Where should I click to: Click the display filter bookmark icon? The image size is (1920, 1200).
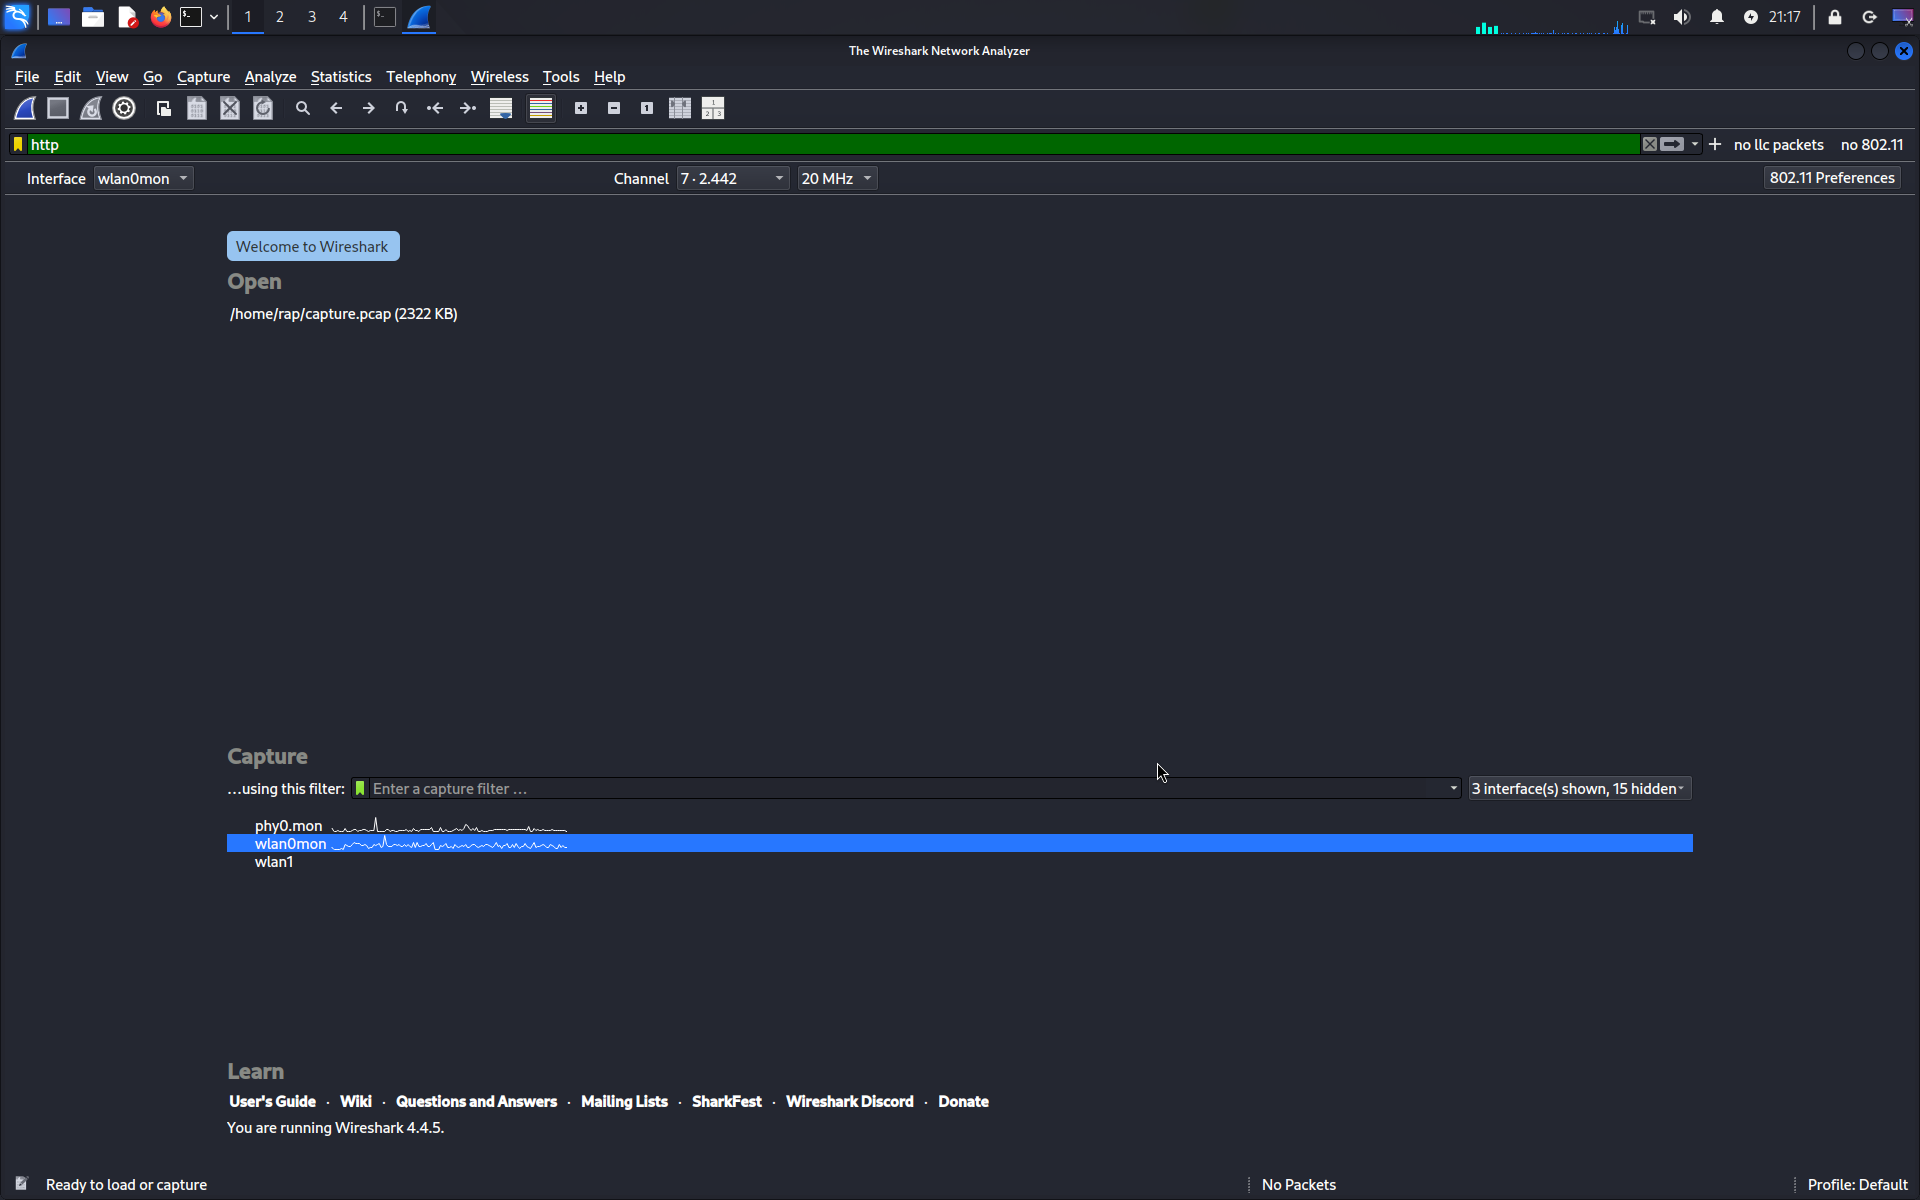18,144
